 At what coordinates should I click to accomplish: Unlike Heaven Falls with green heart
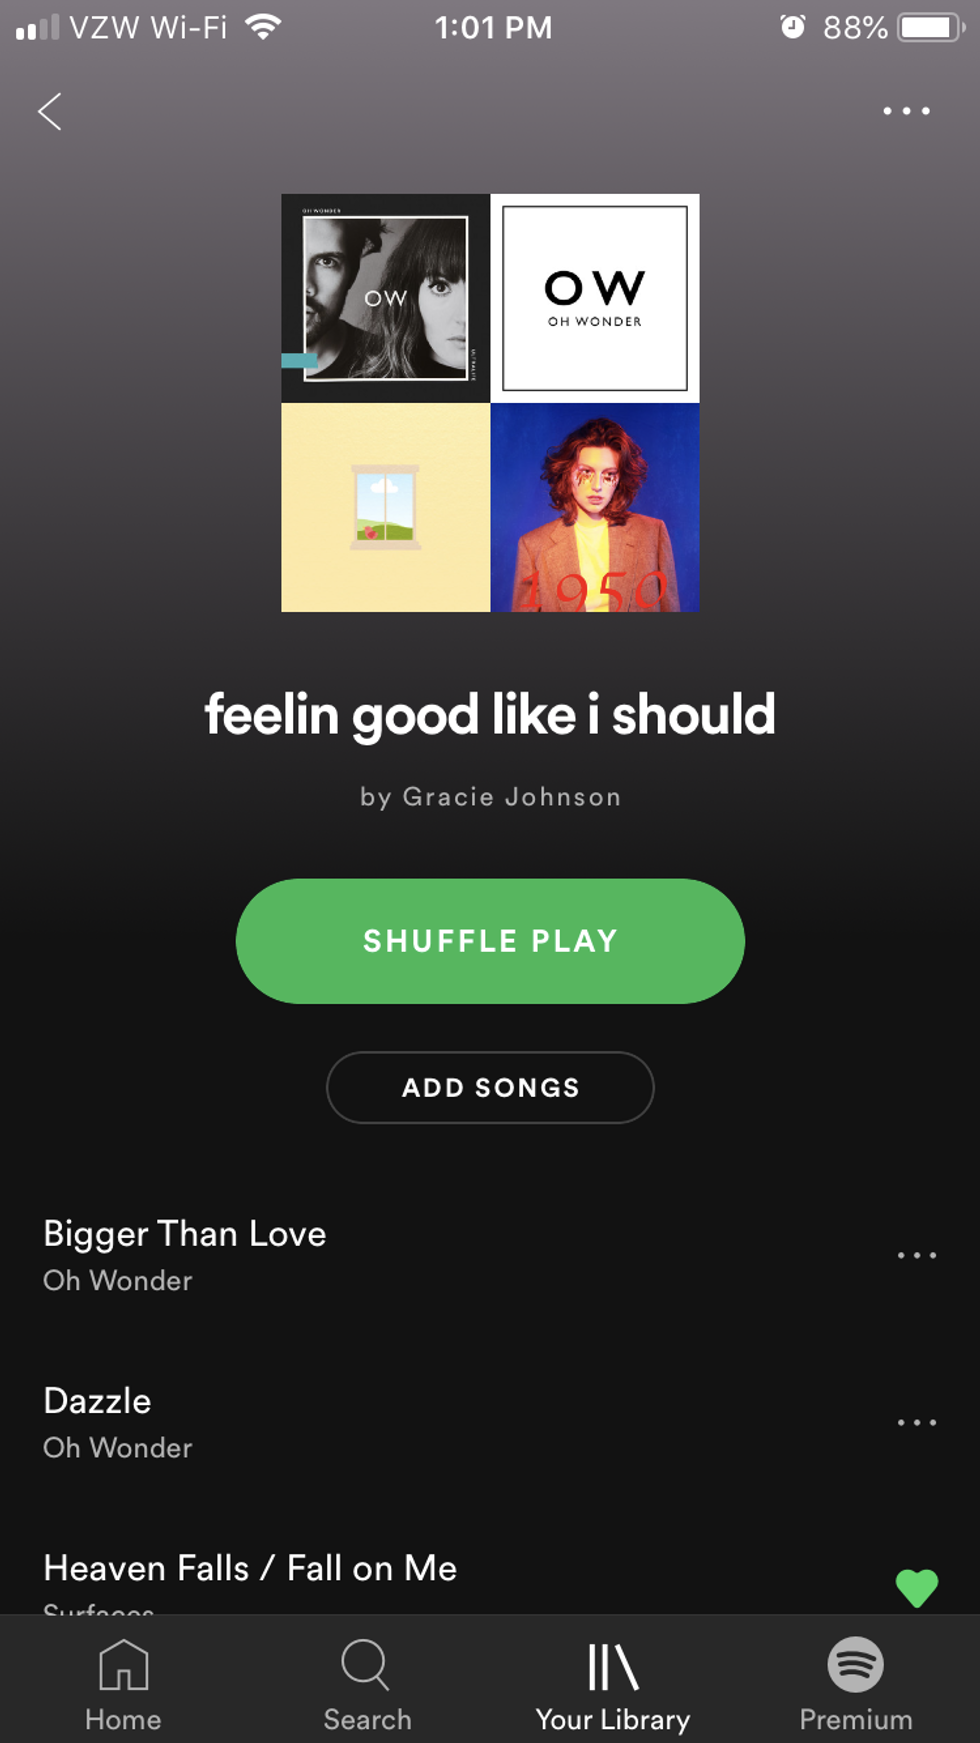click(x=916, y=1587)
